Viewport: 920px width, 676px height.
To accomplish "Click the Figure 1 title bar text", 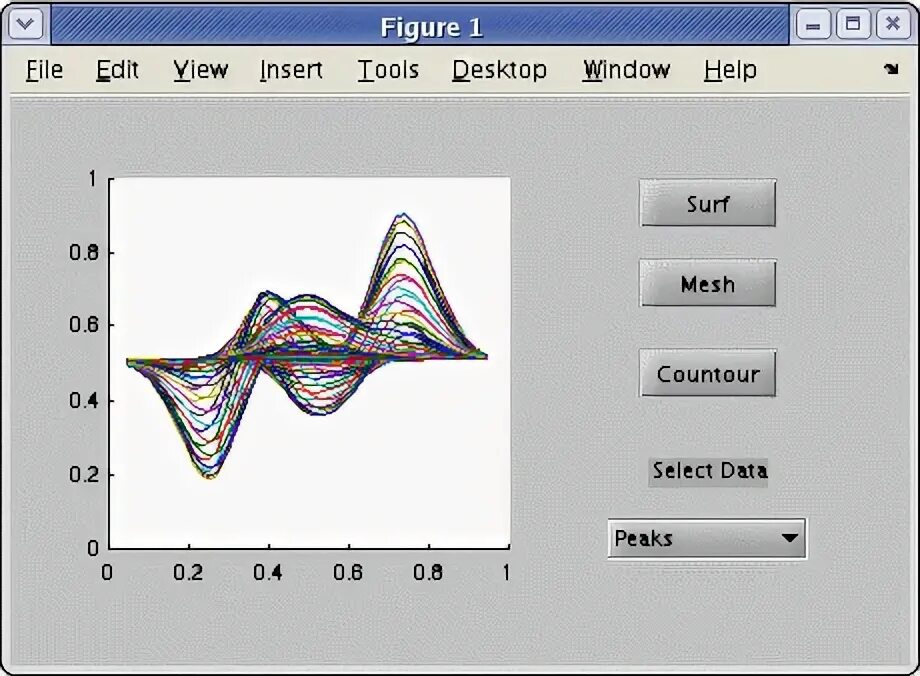I will tap(431, 27).
